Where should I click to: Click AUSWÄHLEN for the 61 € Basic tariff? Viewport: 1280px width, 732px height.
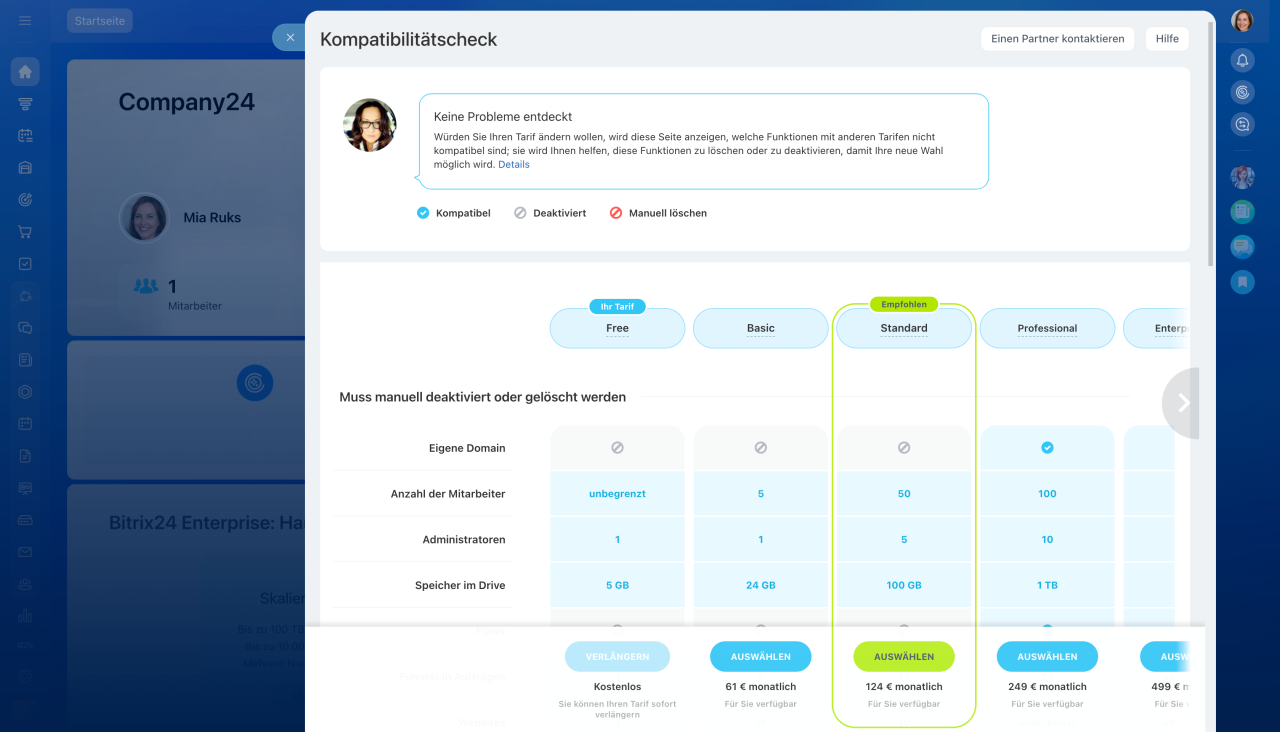point(760,656)
